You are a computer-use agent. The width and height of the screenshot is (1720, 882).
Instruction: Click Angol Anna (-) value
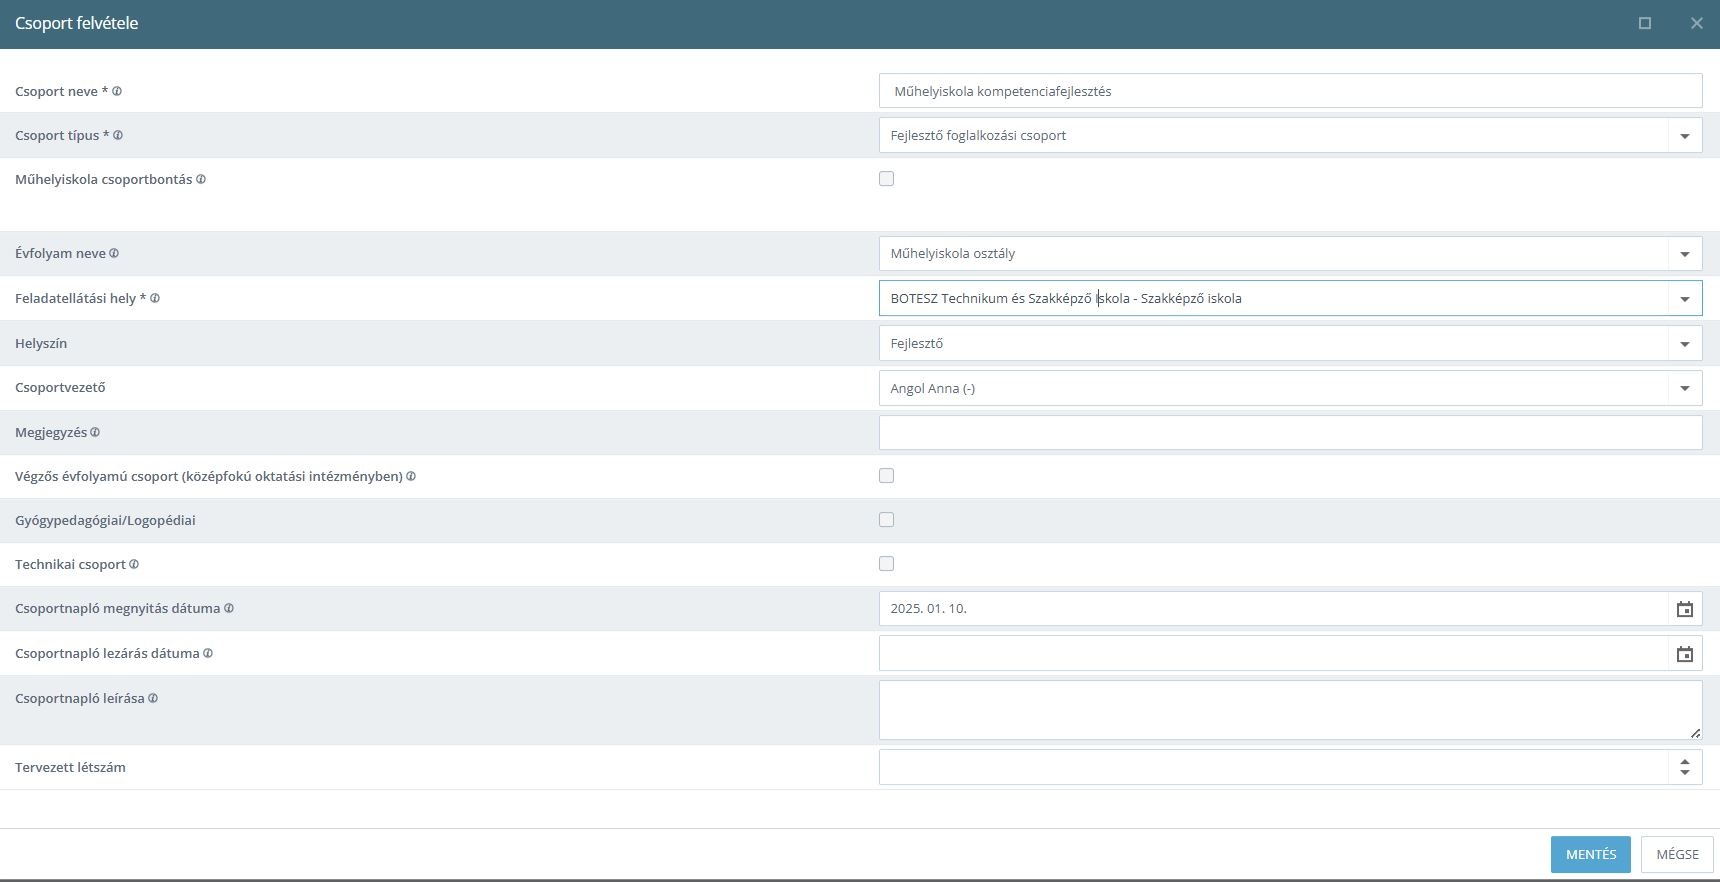(x=933, y=388)
